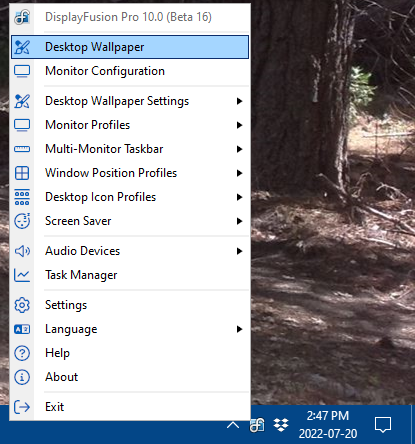Screen dimensions: 415x444
Task: Click the Dropbox tray icon
Action: [281, 425]
